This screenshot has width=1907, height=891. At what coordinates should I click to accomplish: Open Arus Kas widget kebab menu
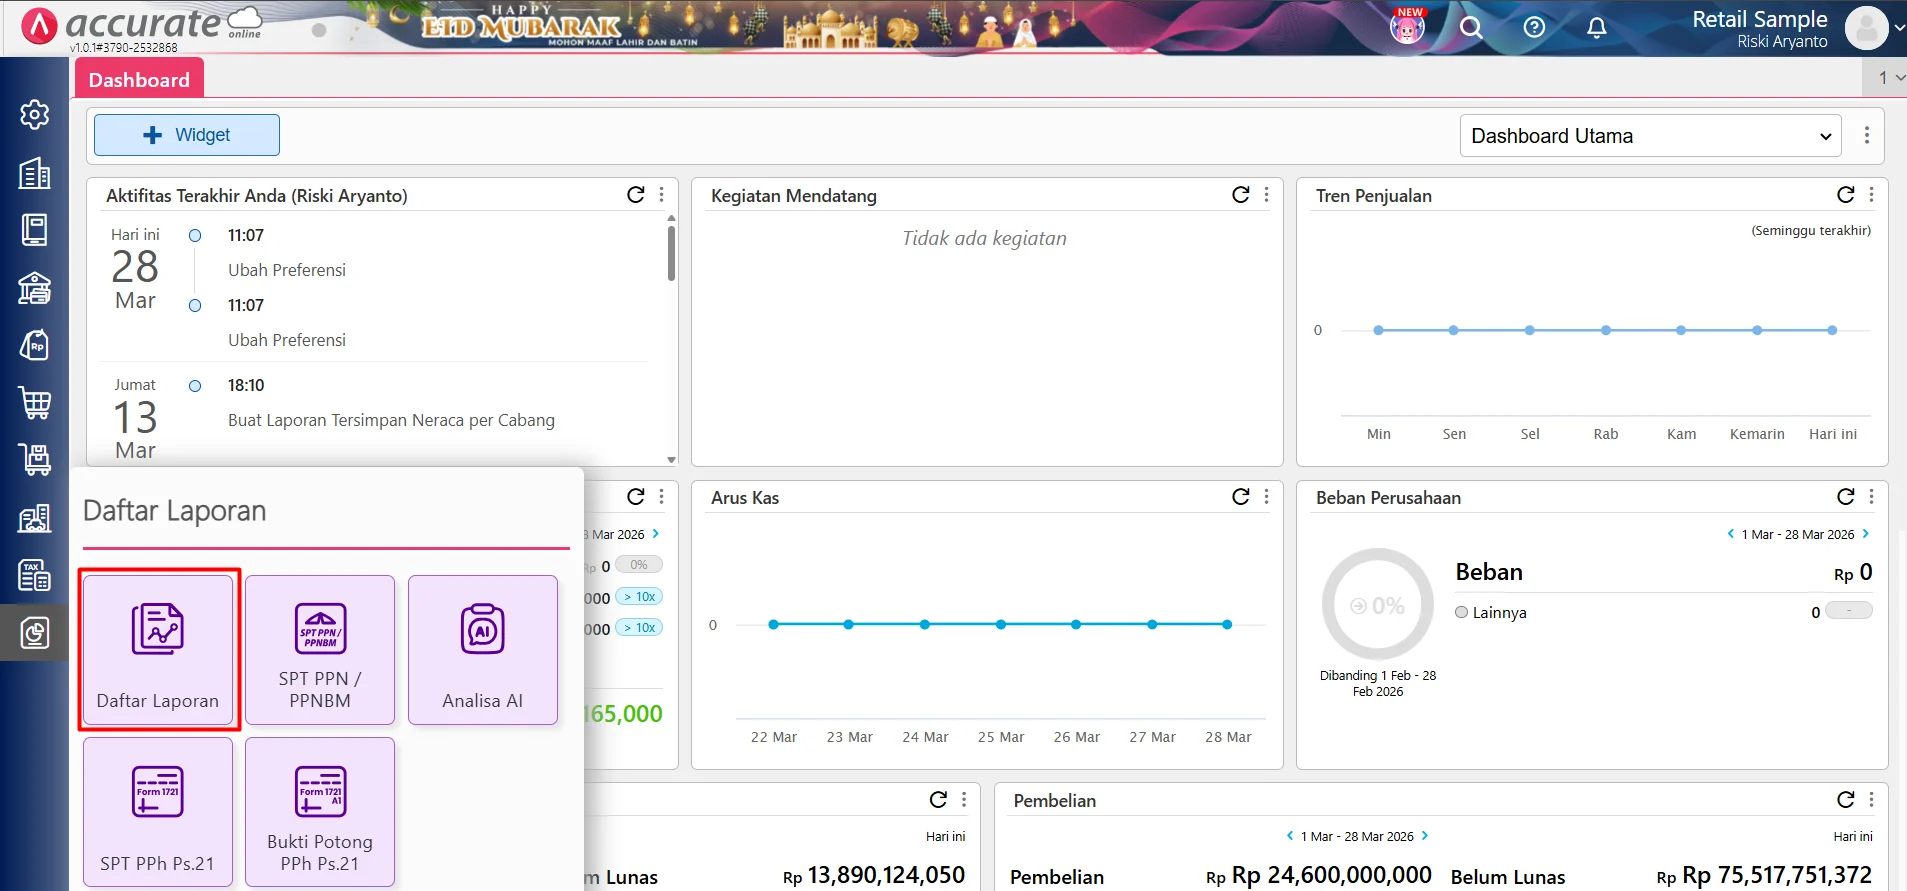point(1266,497)
